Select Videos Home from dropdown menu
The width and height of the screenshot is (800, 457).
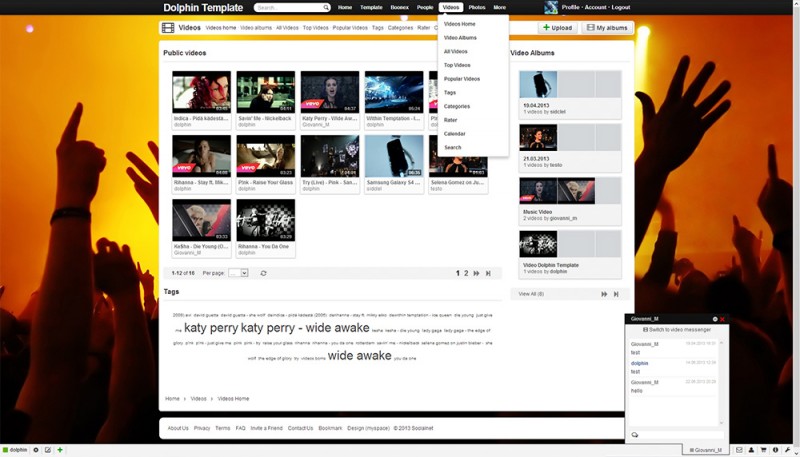pos(460,24)
